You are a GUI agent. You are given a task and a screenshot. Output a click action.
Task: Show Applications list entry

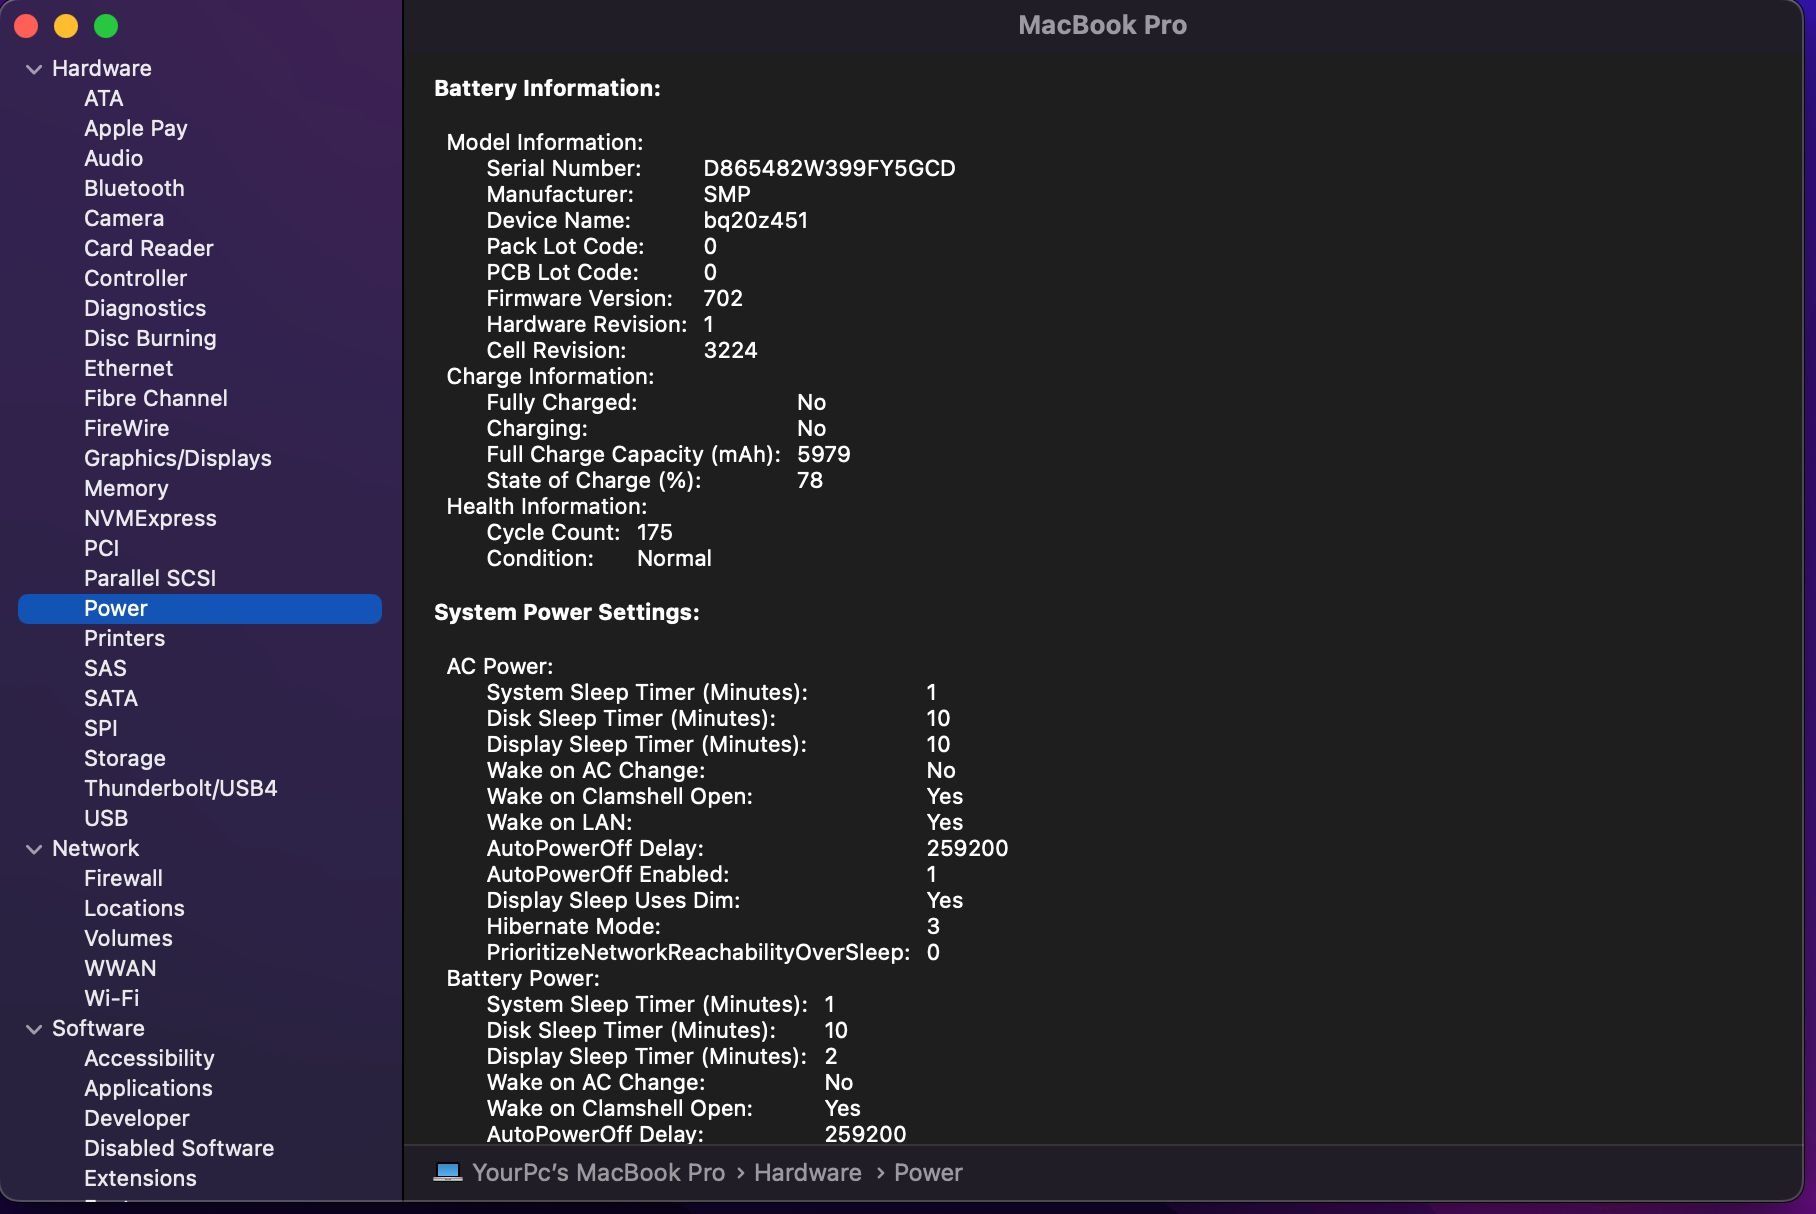click(148, 1088)
